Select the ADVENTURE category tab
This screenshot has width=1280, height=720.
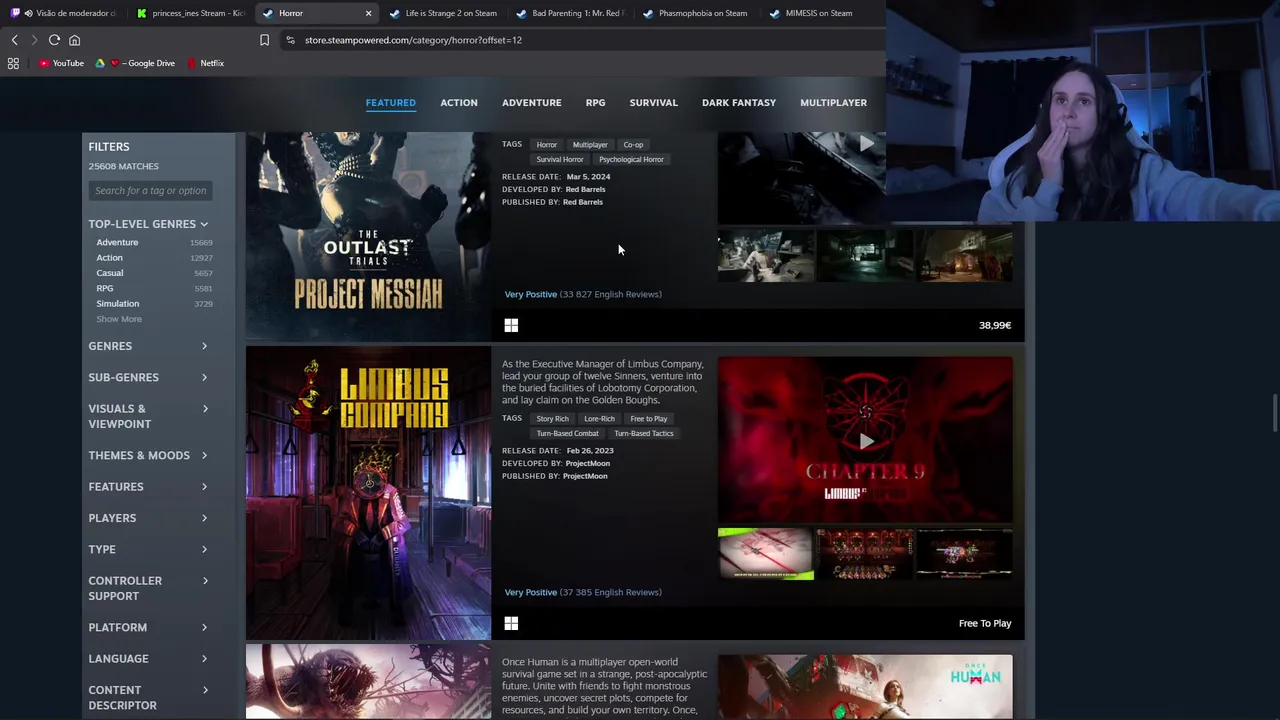[531, 102]
